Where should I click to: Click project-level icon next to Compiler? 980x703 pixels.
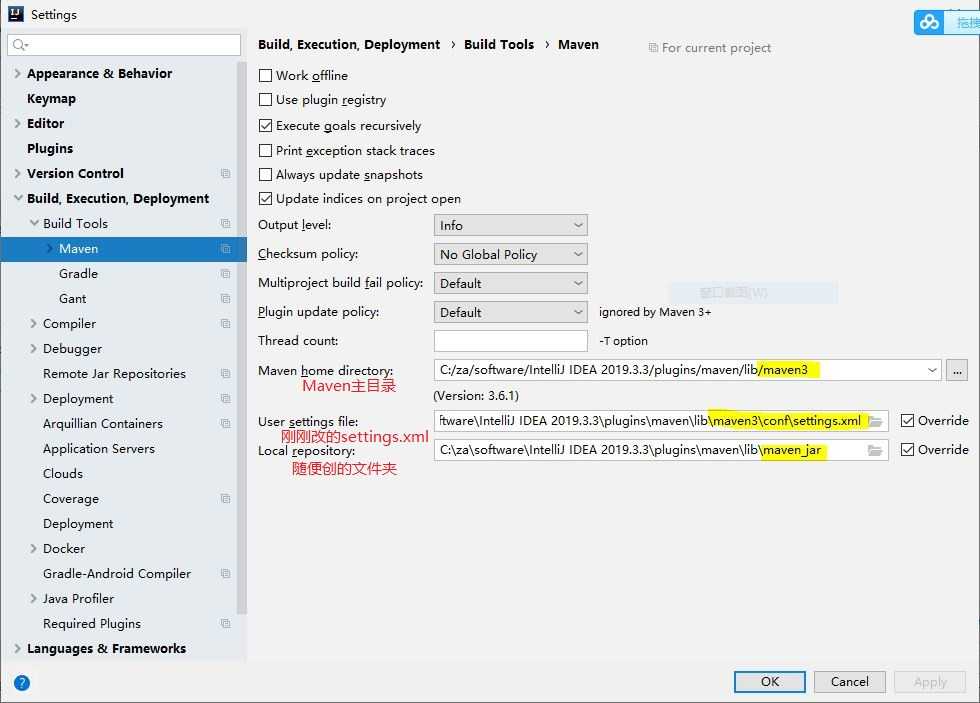tap(226, 324)
